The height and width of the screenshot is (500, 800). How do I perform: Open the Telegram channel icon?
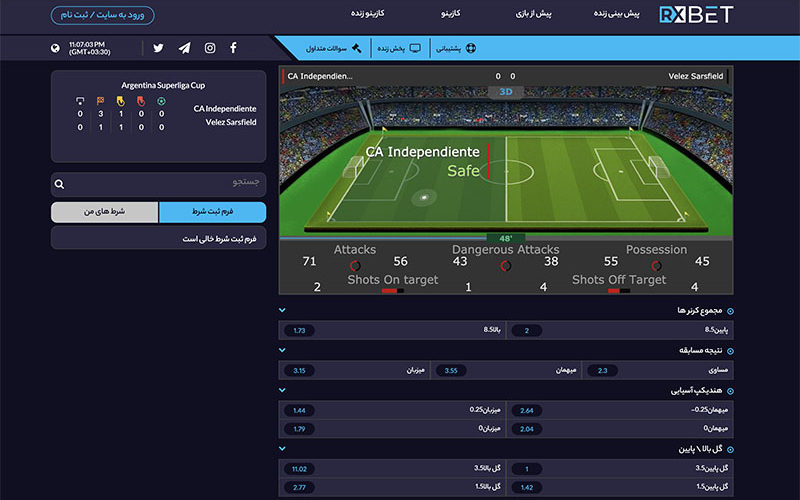(184, 48)
